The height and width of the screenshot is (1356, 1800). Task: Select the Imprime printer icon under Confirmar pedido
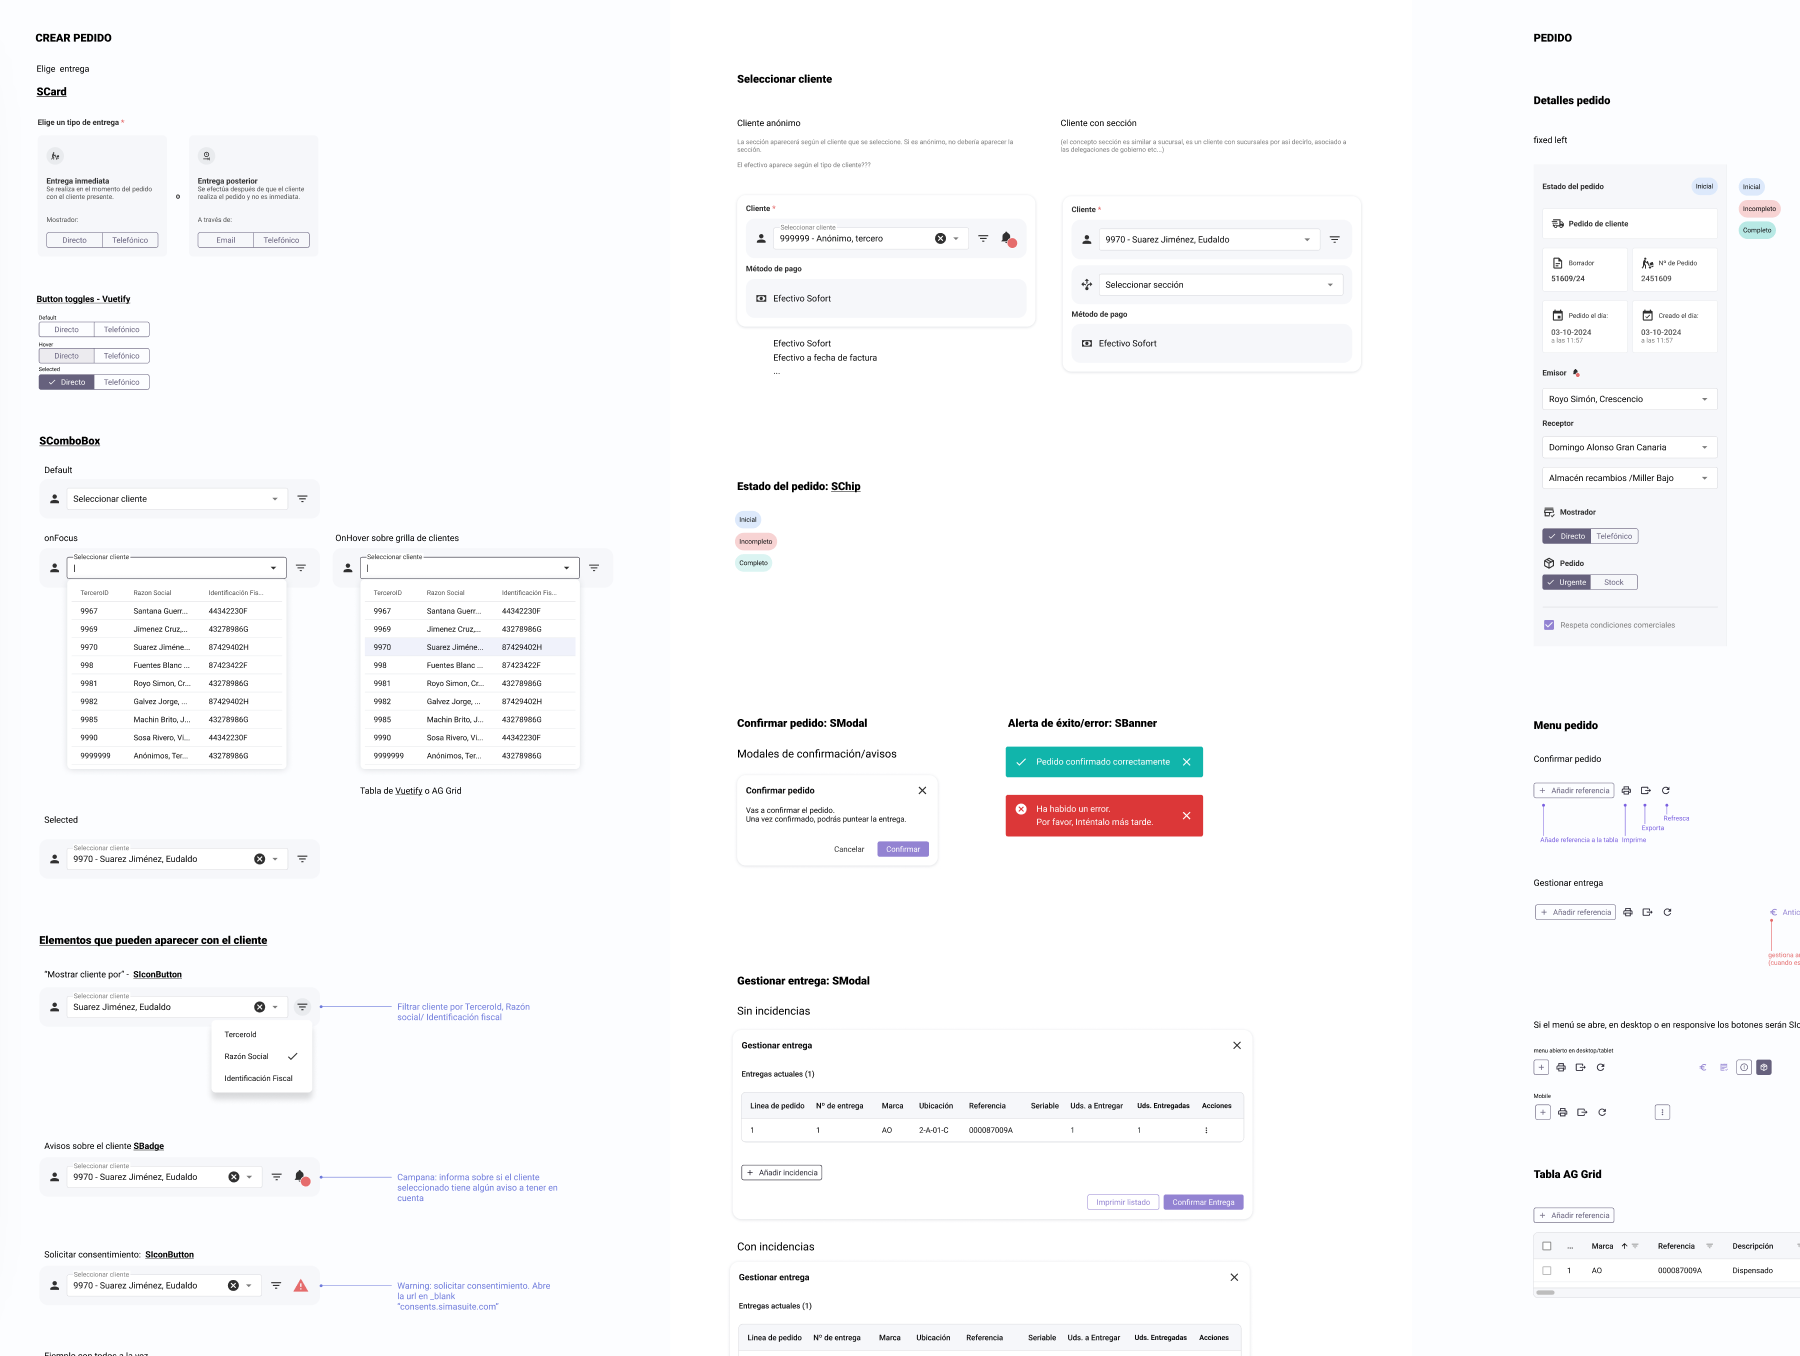pyautogui.click(x=1626, y=790)
